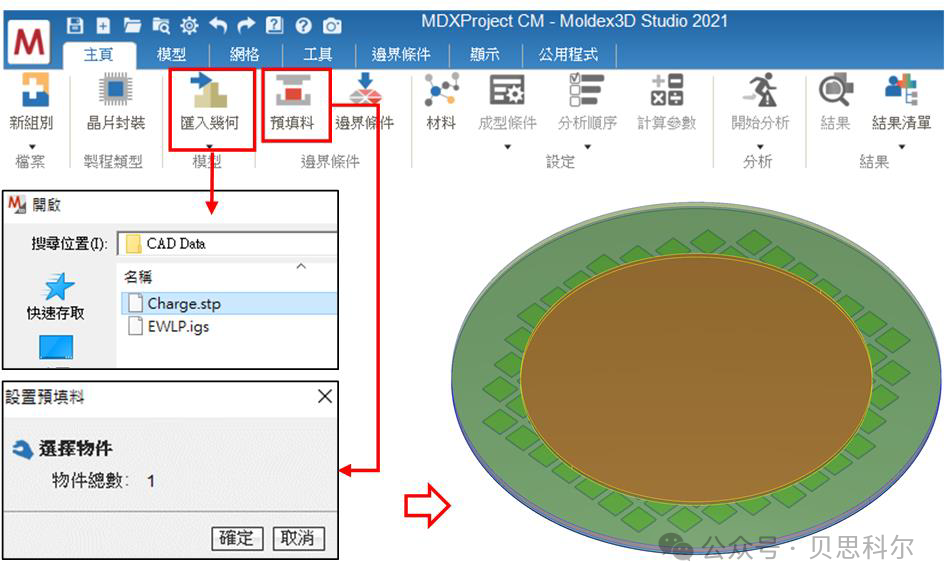The image size is (945, 586).
Task: Select file EWLP.igs in open dialog
Action: [169, 327]
